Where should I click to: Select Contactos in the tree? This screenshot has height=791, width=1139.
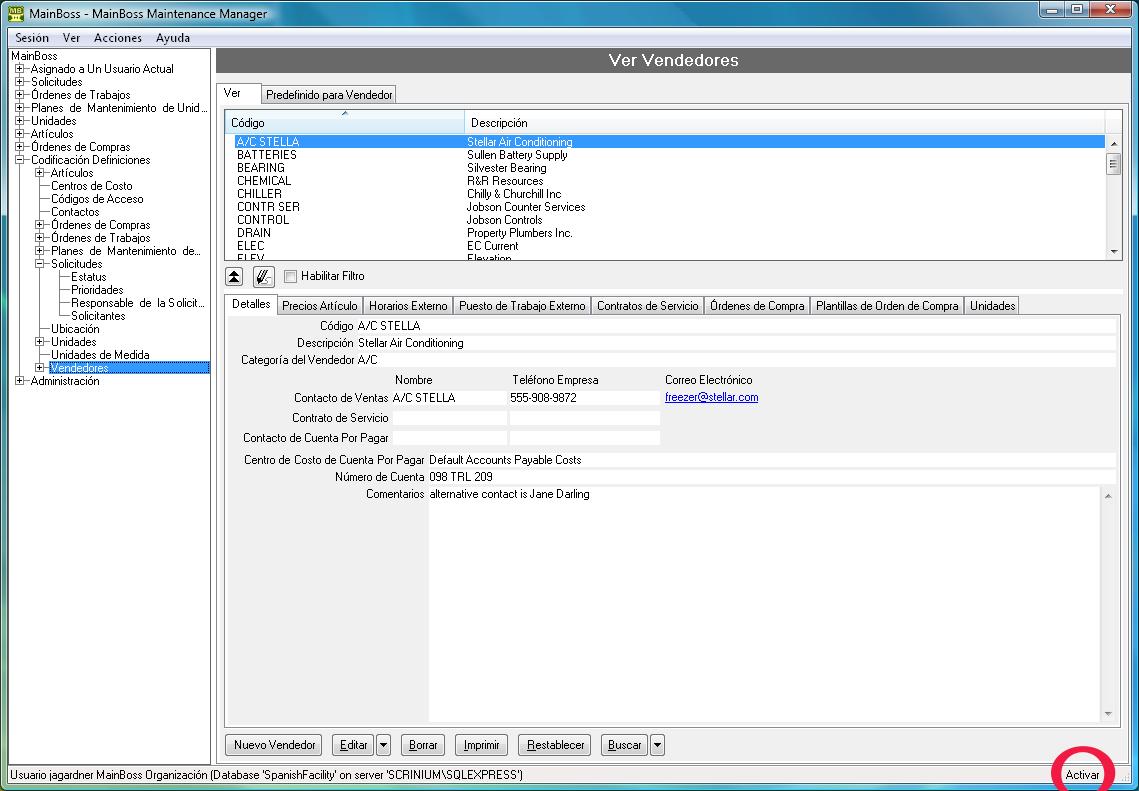75,212
